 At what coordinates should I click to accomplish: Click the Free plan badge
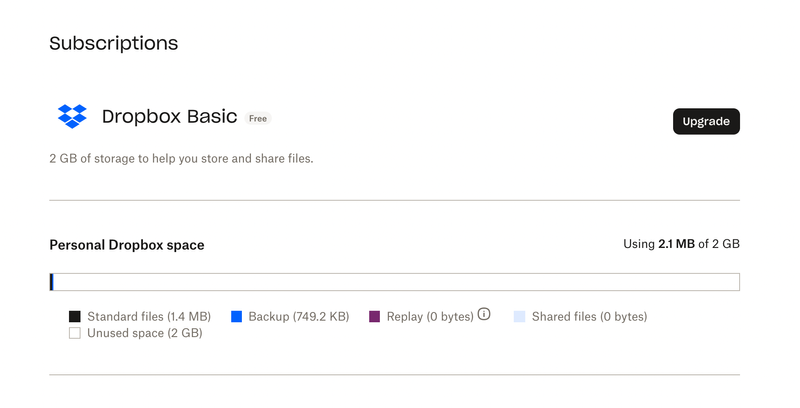[258, 118]
